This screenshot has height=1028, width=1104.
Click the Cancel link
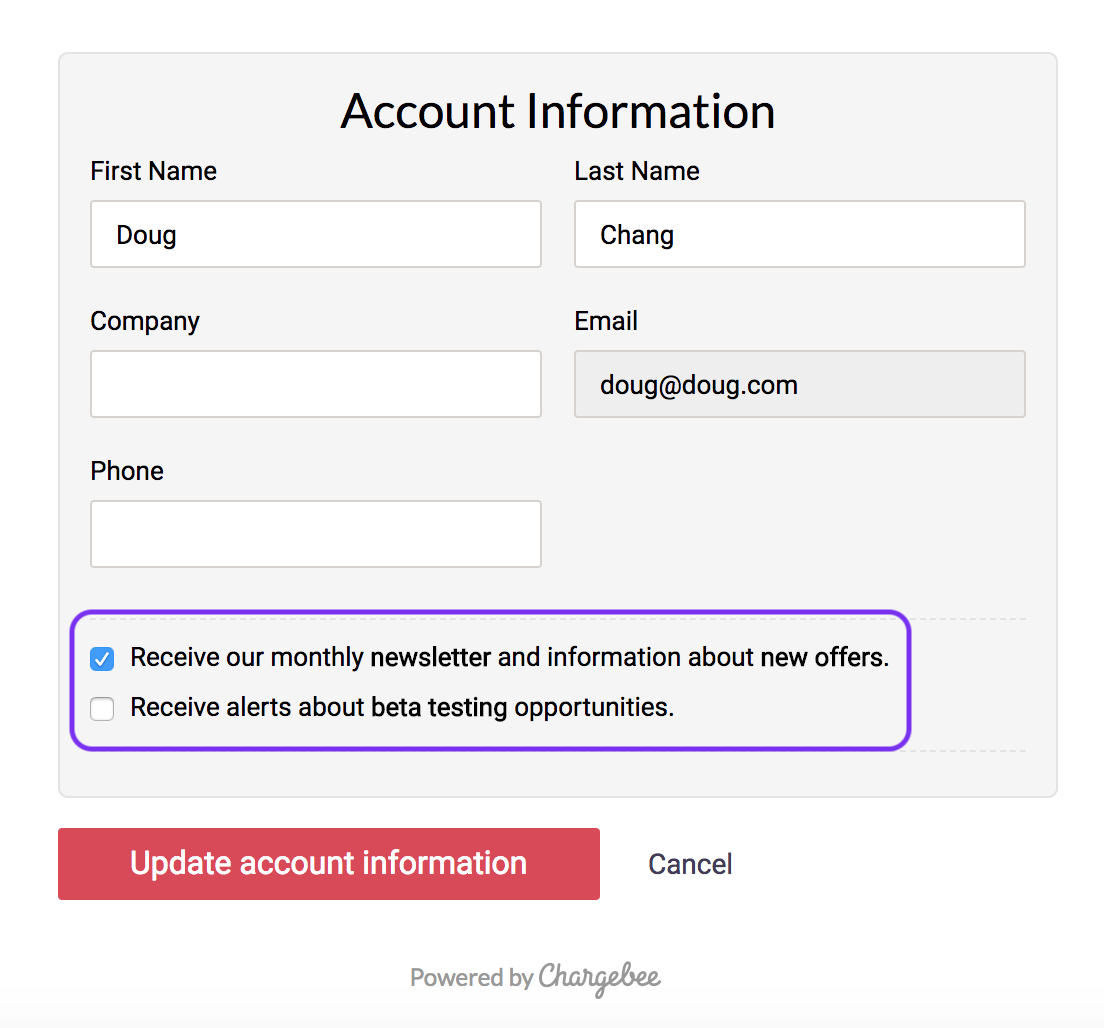pos(690,864)
